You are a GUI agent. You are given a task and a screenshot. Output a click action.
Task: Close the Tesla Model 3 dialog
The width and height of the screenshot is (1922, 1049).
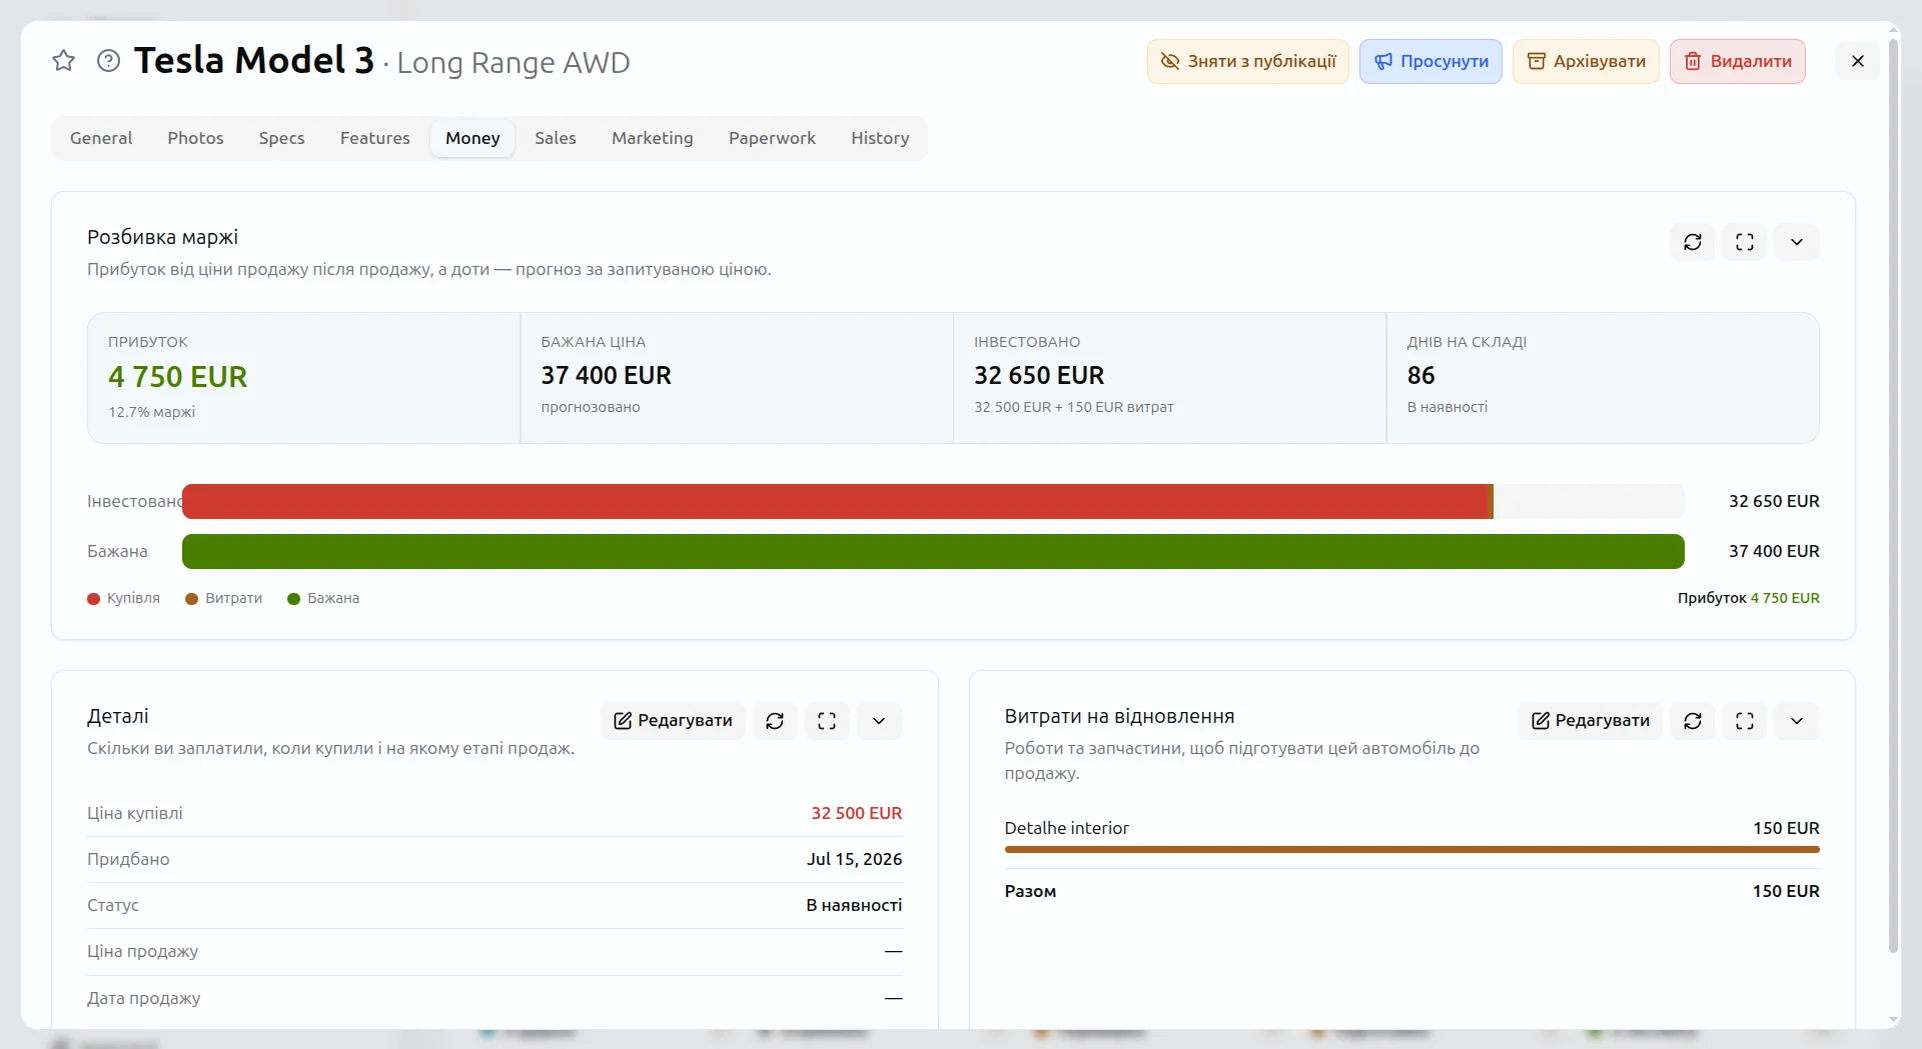(1858, 61)
